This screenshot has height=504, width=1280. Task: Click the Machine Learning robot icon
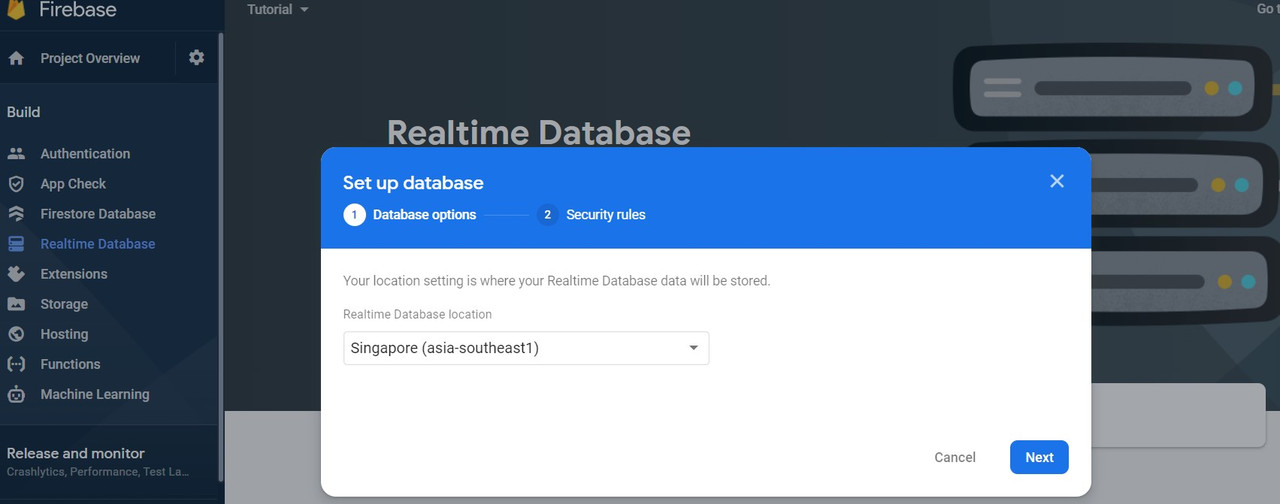click(x=16, y=394)
